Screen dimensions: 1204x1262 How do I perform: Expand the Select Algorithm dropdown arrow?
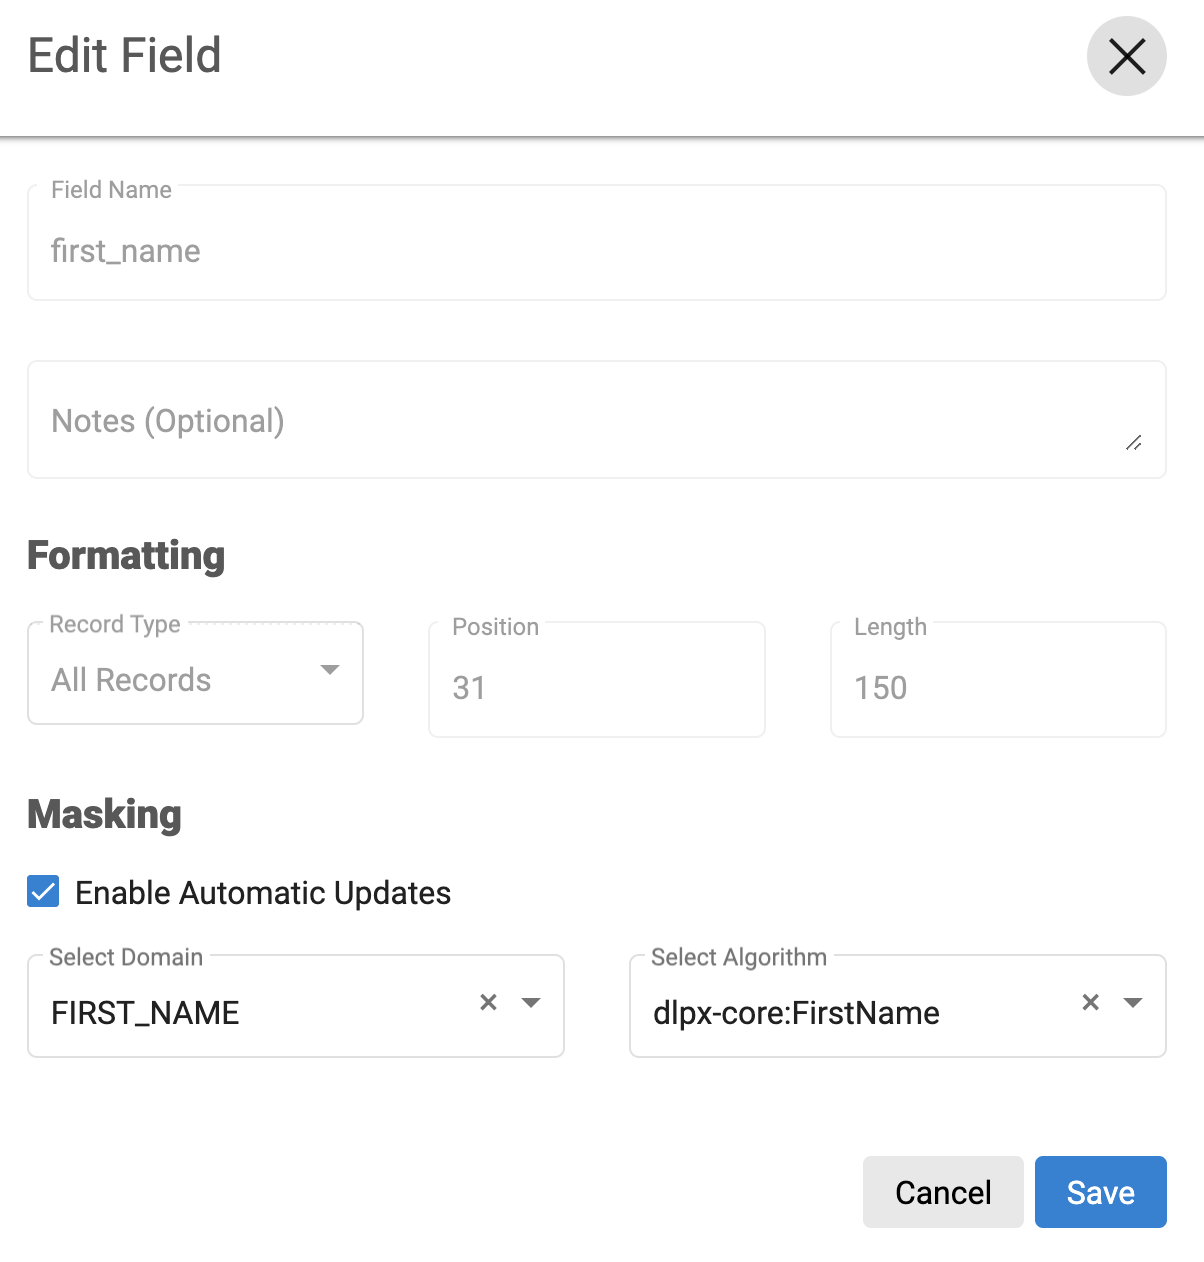tap(1133, 1003)
